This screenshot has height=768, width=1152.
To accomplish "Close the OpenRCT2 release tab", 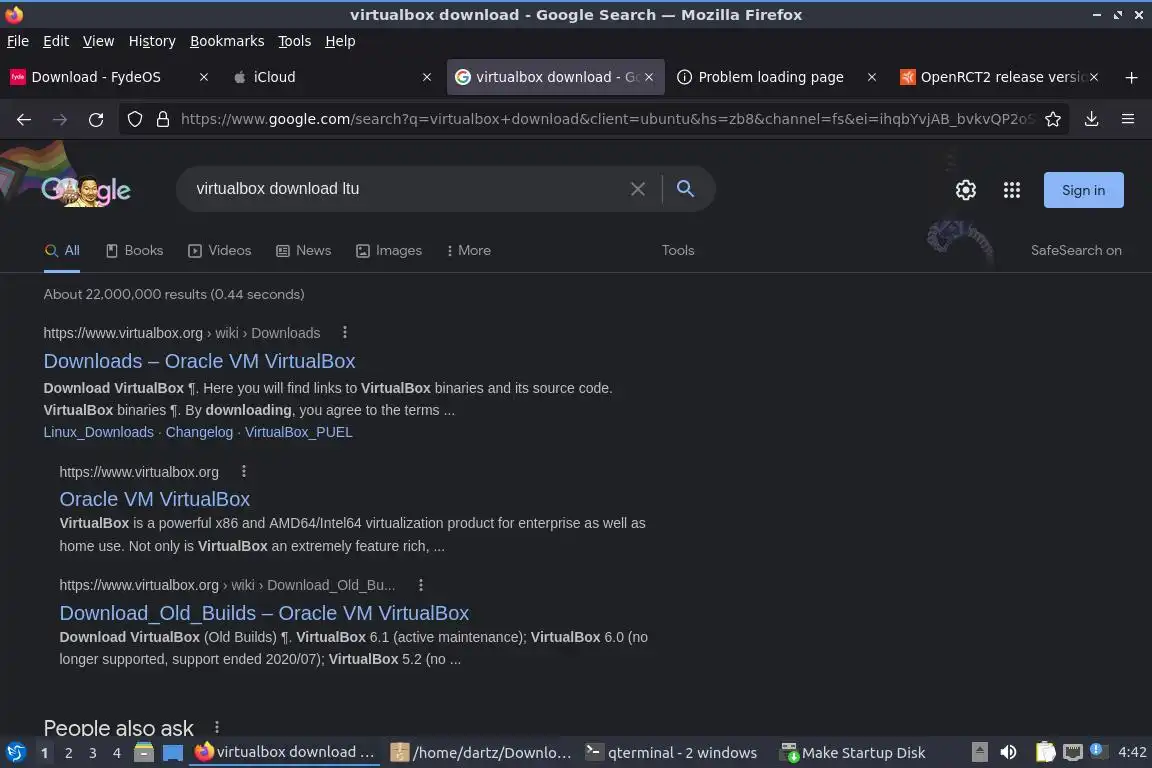I will pyautogui.click(x=1094, y=77).
